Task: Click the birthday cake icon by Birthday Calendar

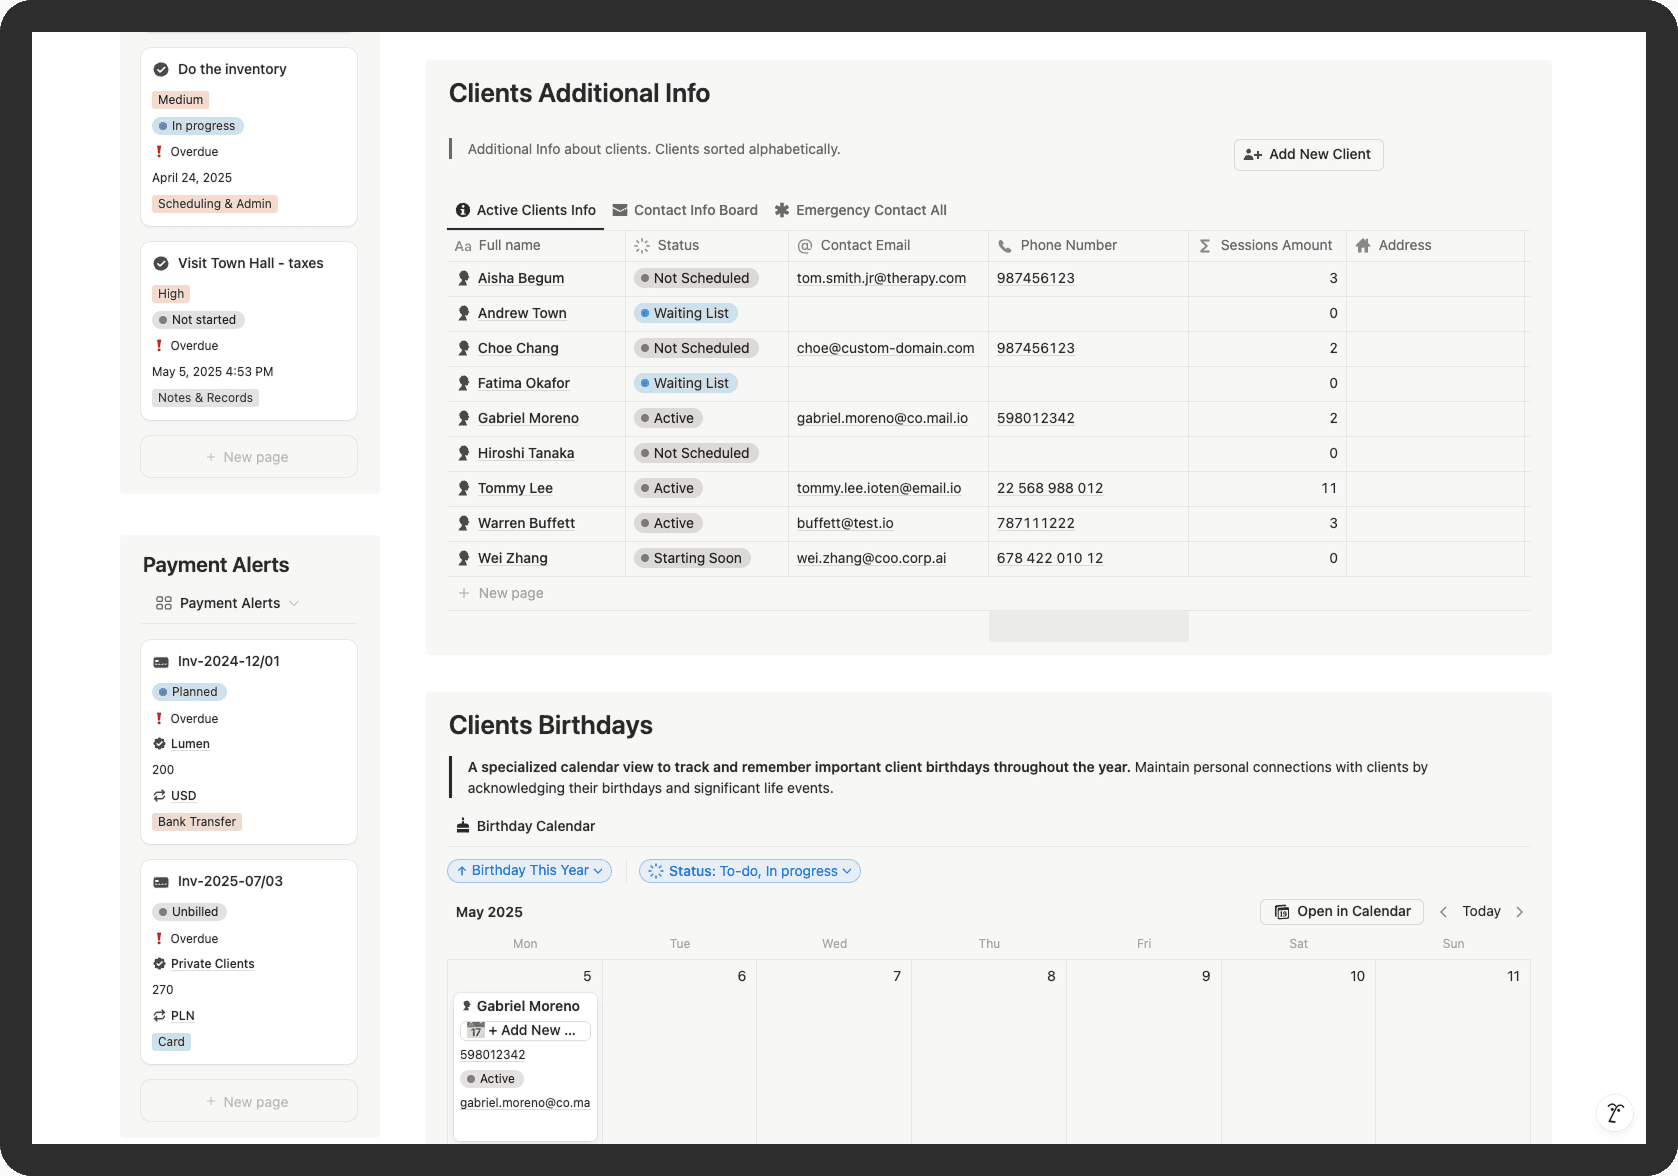Action: (462, 826)
